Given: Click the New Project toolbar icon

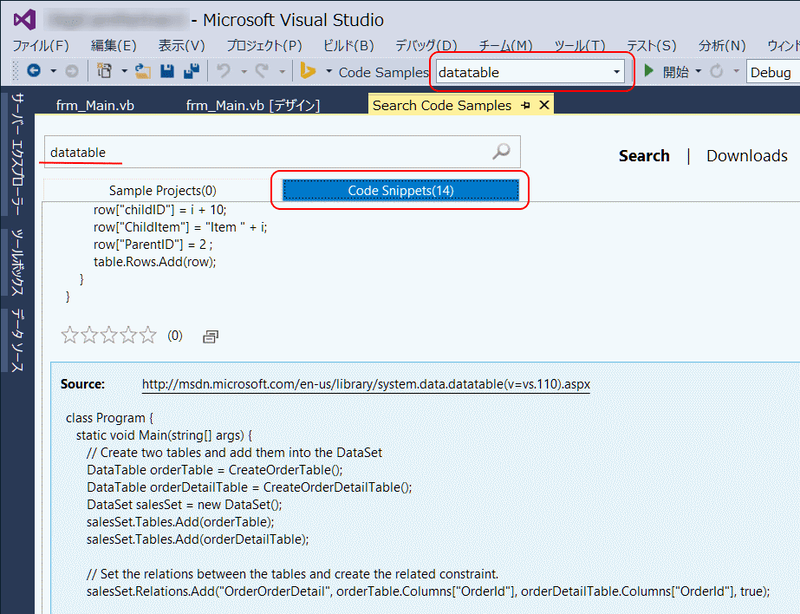Looking at the screenshot, I should coord(105,71).
